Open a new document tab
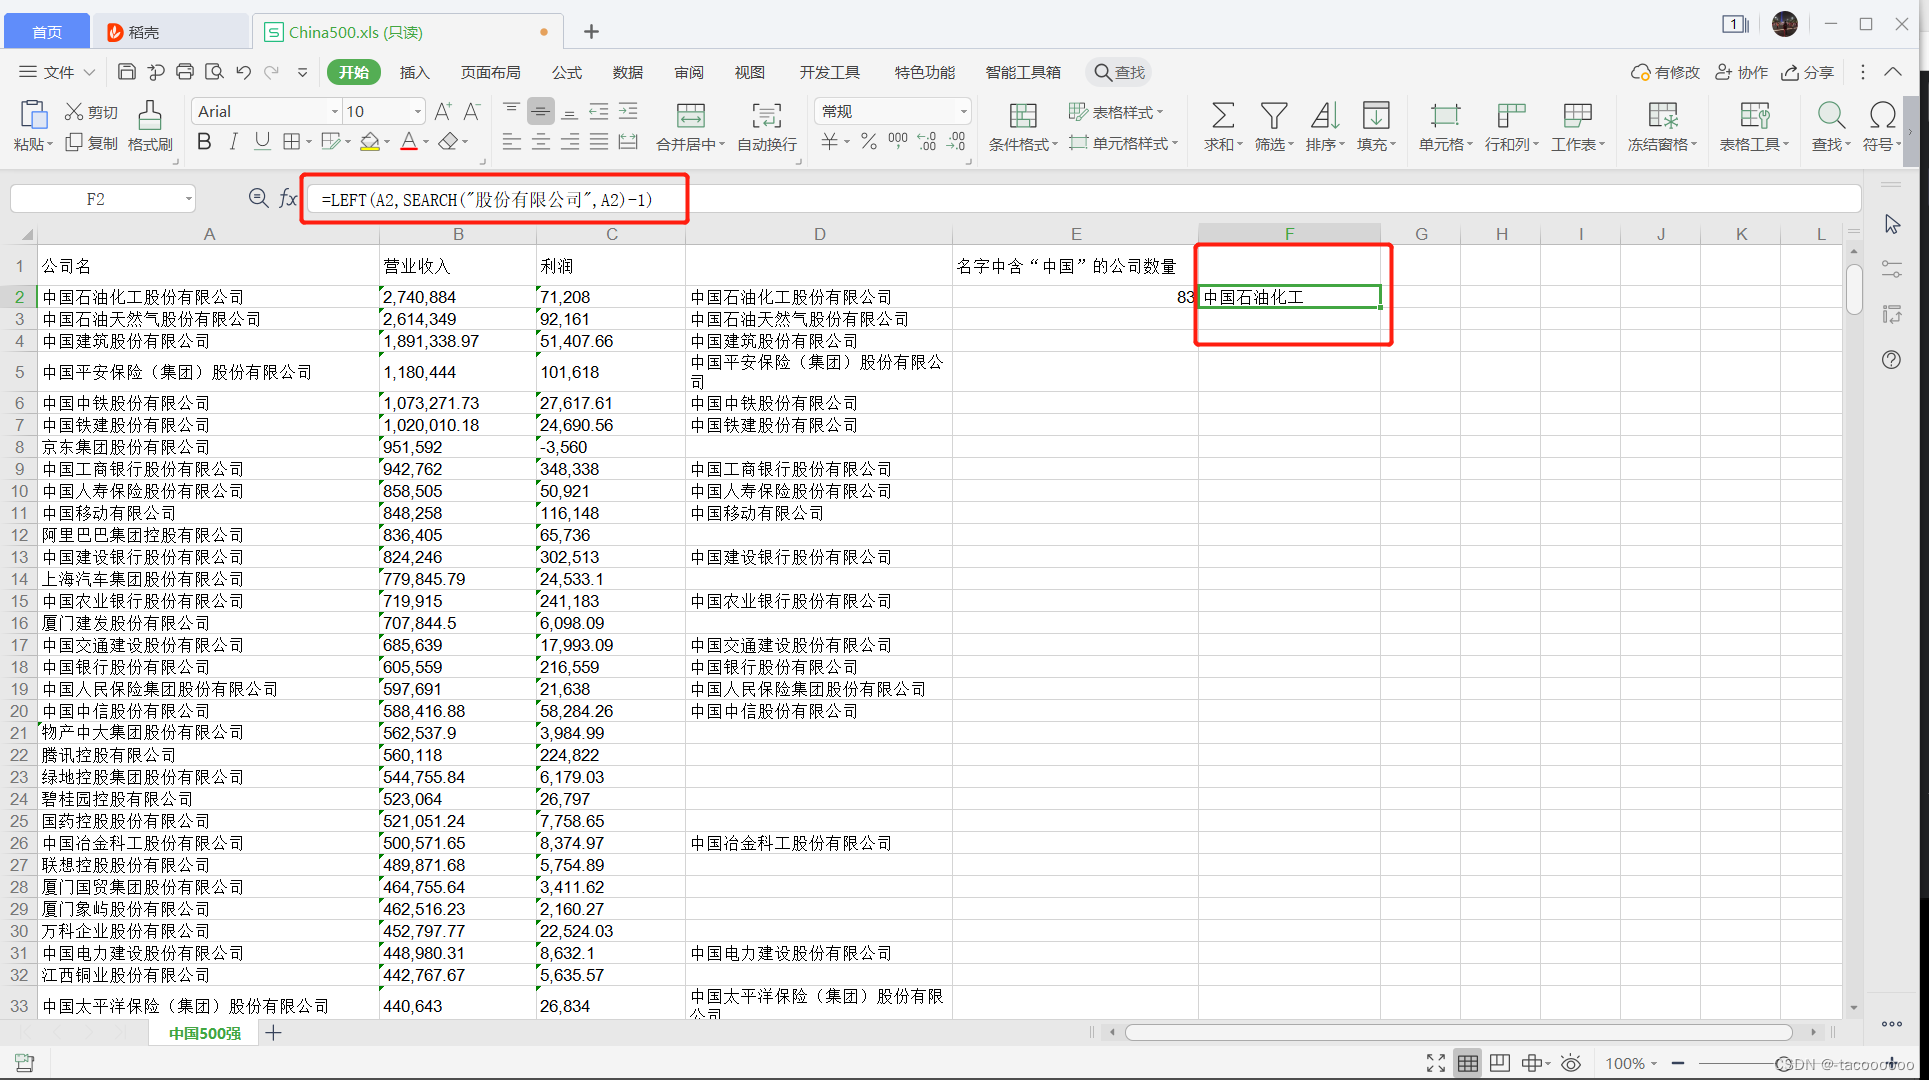Screen dimensions: 1929x1080 coord(591,32)
